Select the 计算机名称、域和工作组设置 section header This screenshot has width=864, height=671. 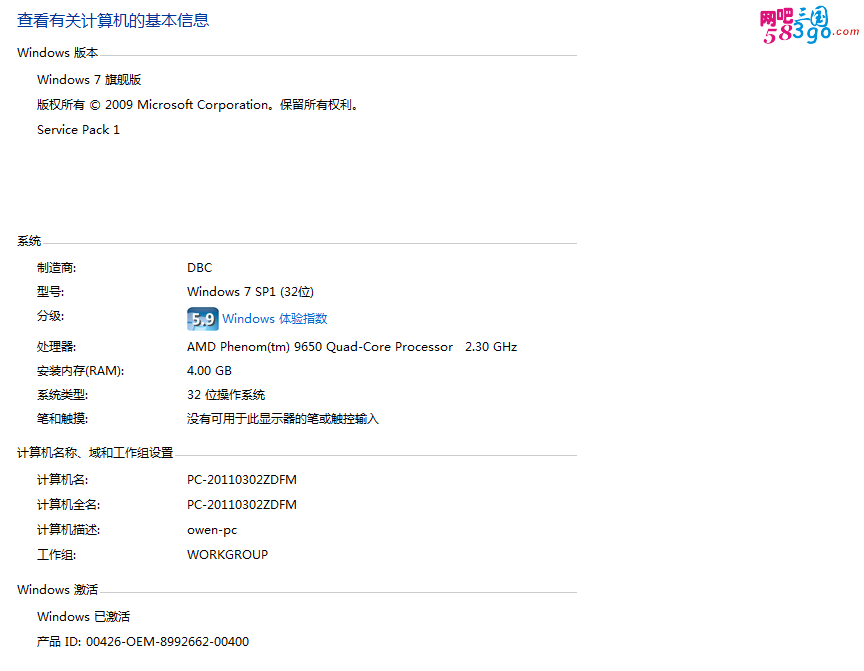pos(95,453)
